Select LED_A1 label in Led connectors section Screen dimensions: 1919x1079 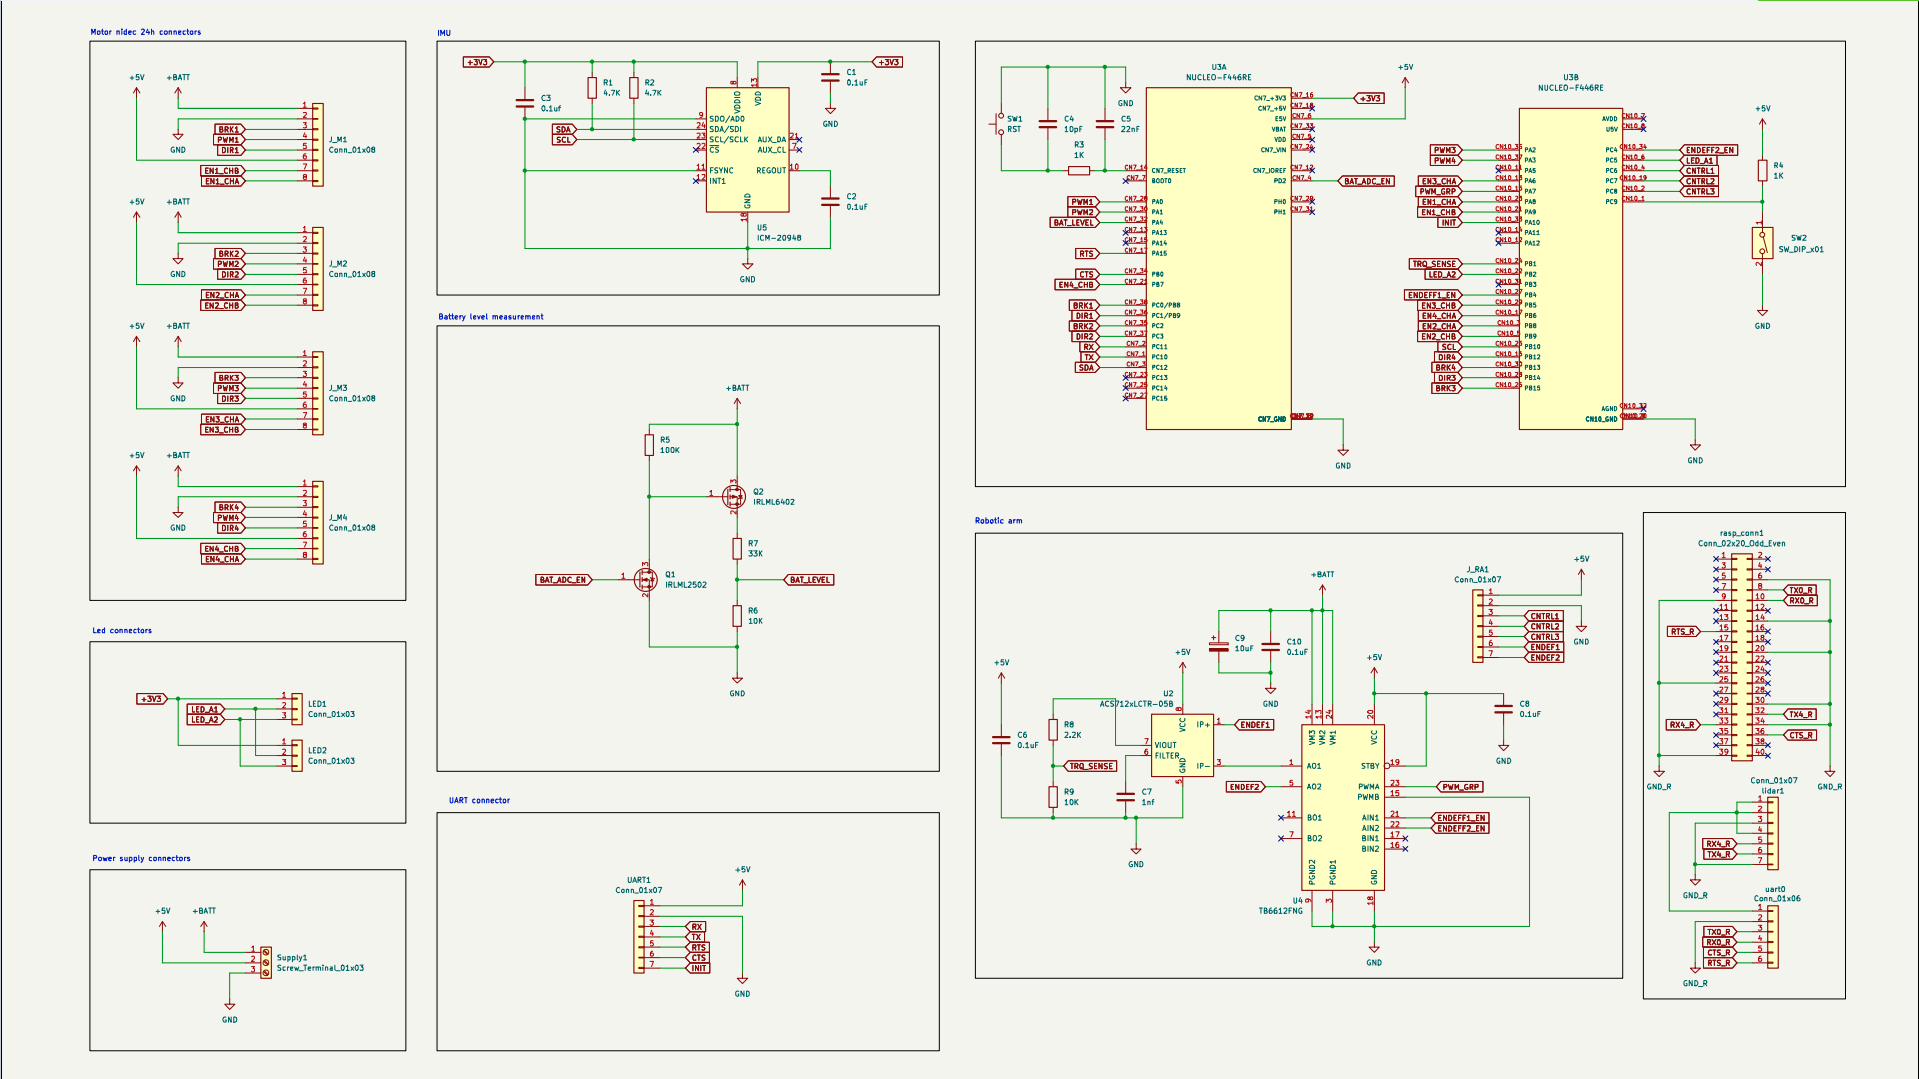coord(204,709)
